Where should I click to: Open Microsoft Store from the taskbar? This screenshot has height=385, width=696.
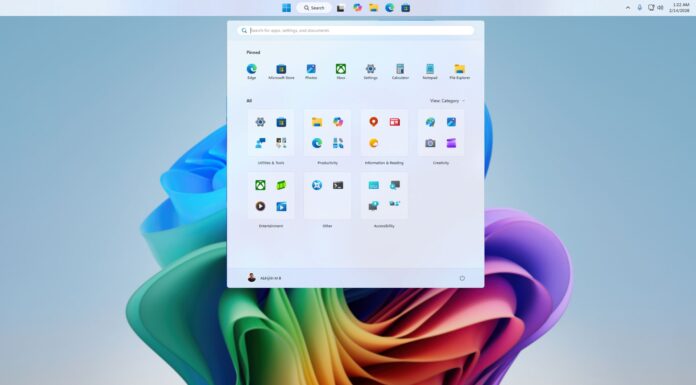tap(405, 8)
